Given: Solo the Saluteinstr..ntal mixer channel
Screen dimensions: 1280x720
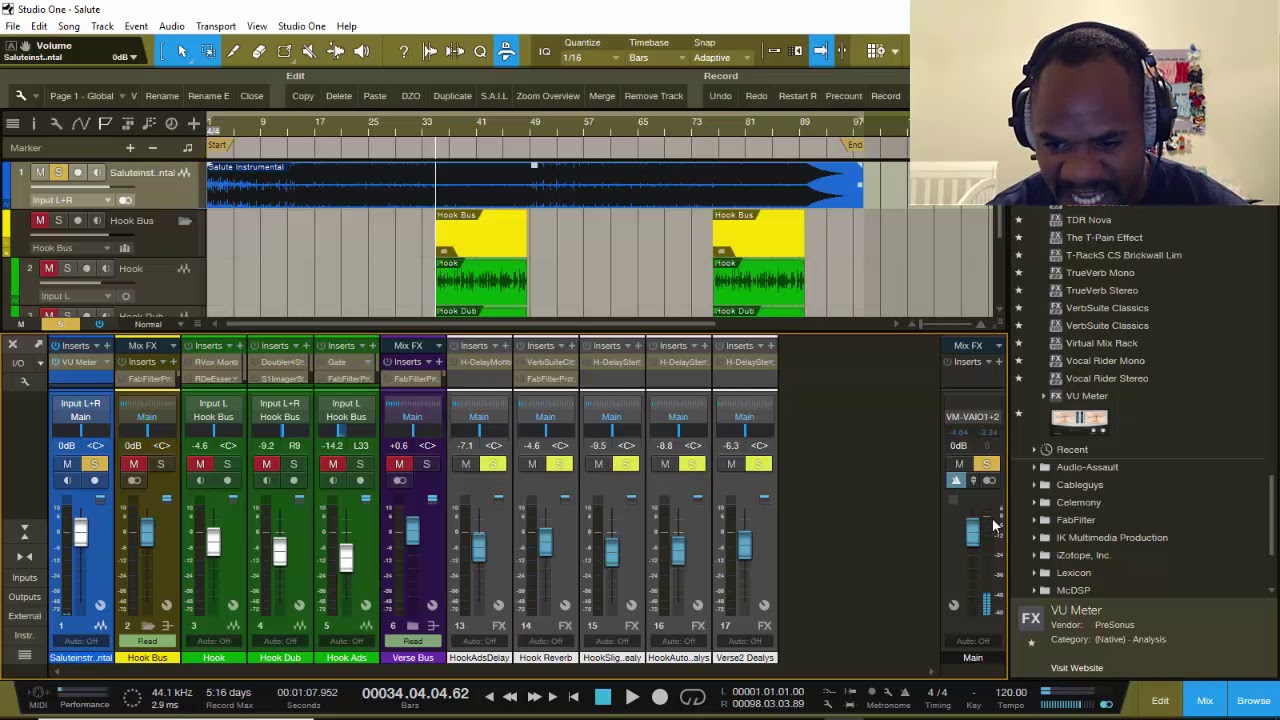Looking at the screenshot, I should click(94, 464).
